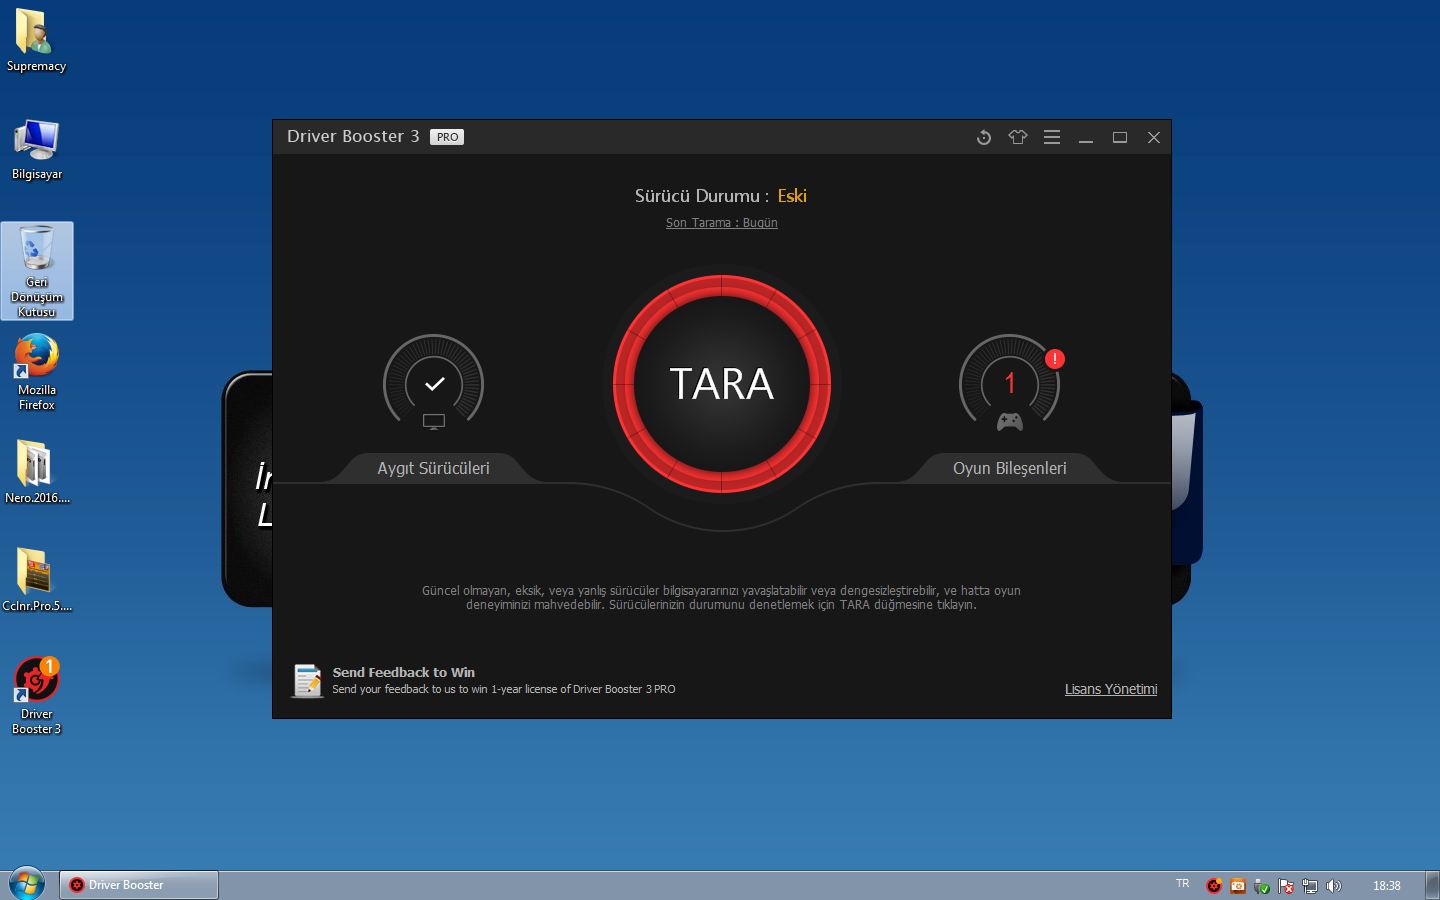Click the red exclamation alert badge
1440x900 pixels.
pyautogui.click(x=1055, y=359)
